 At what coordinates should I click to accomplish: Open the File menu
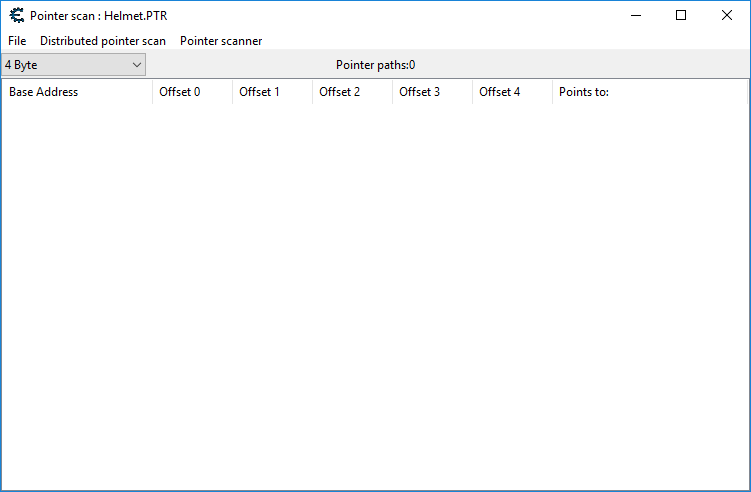(x=17, y=41)
